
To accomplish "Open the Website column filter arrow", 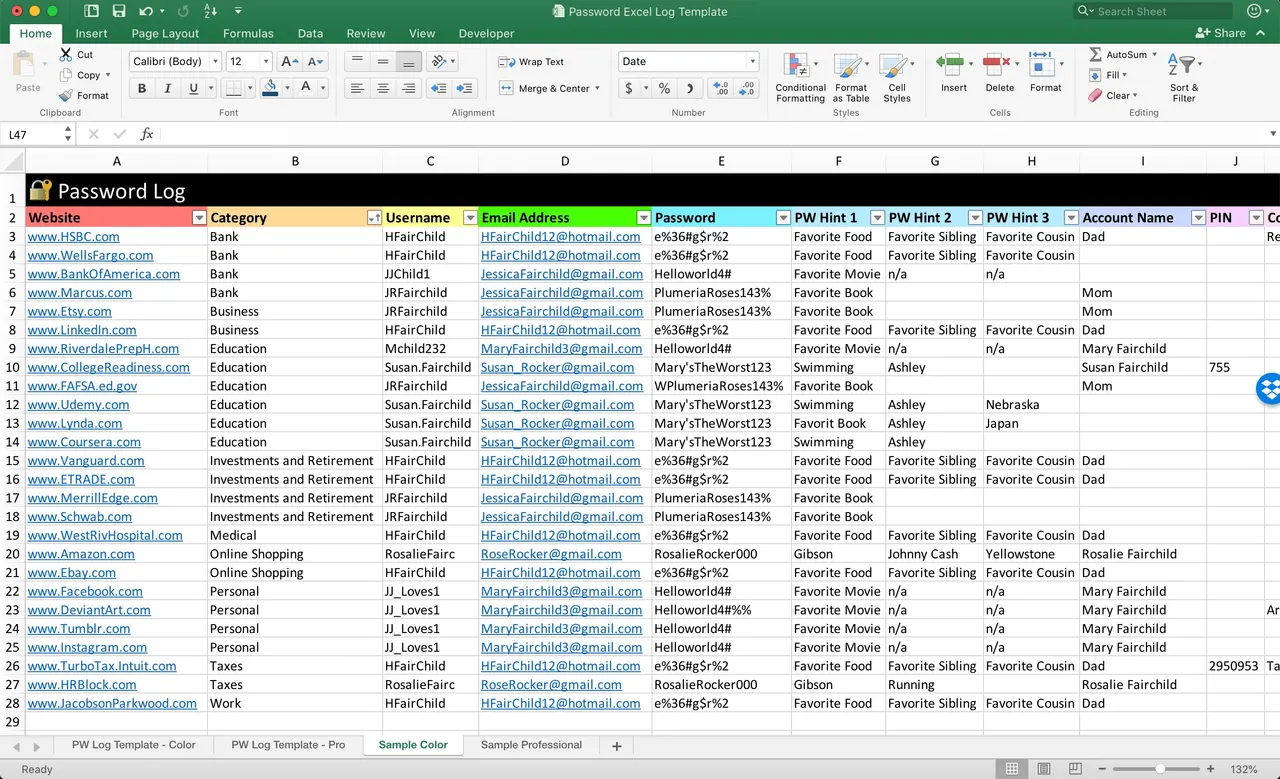I will click(199, 218).
